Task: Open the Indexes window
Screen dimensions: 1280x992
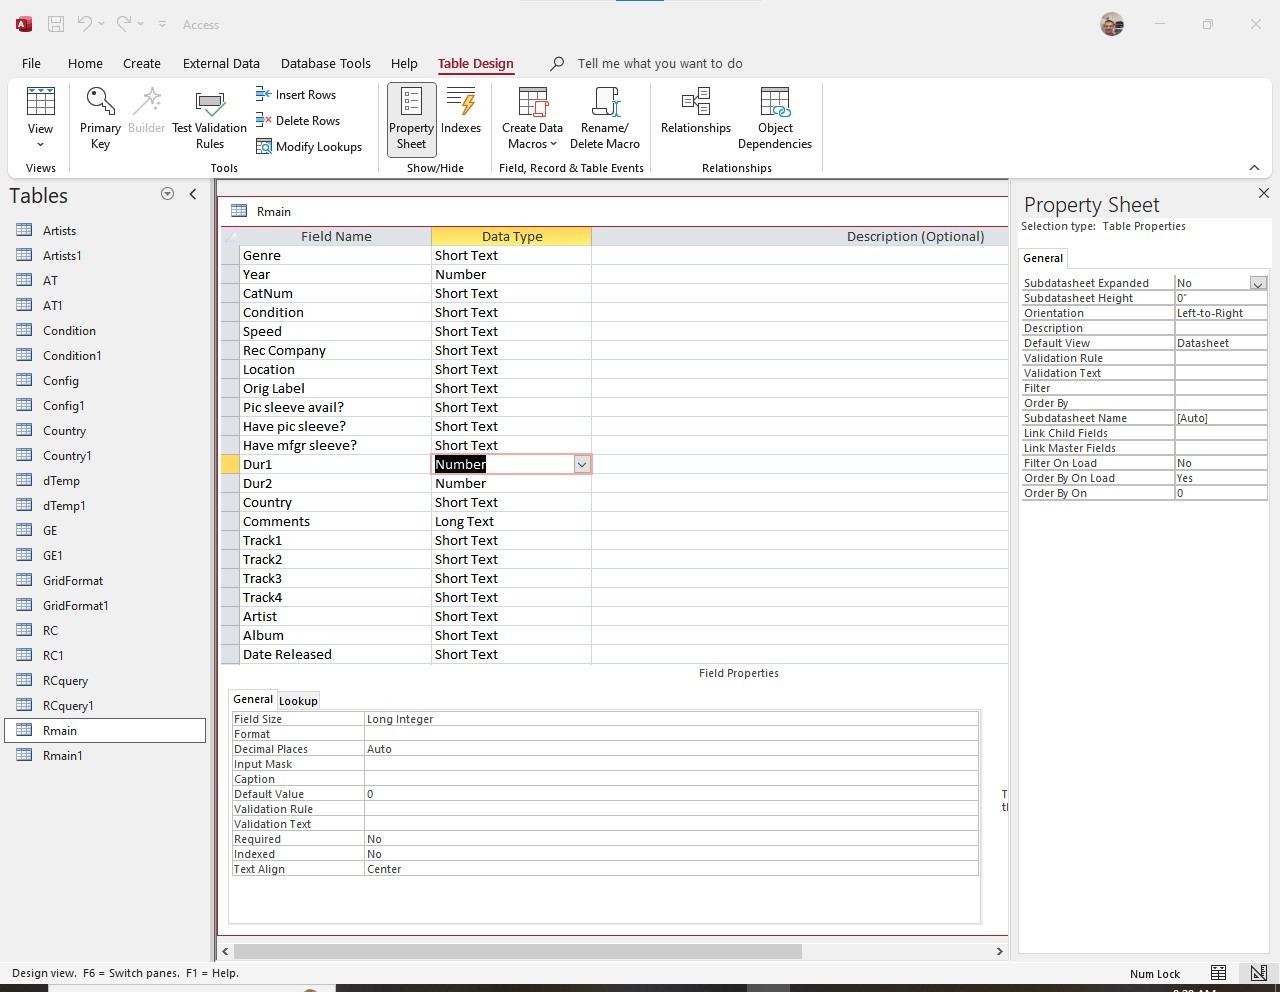Action: pos(461,112)
